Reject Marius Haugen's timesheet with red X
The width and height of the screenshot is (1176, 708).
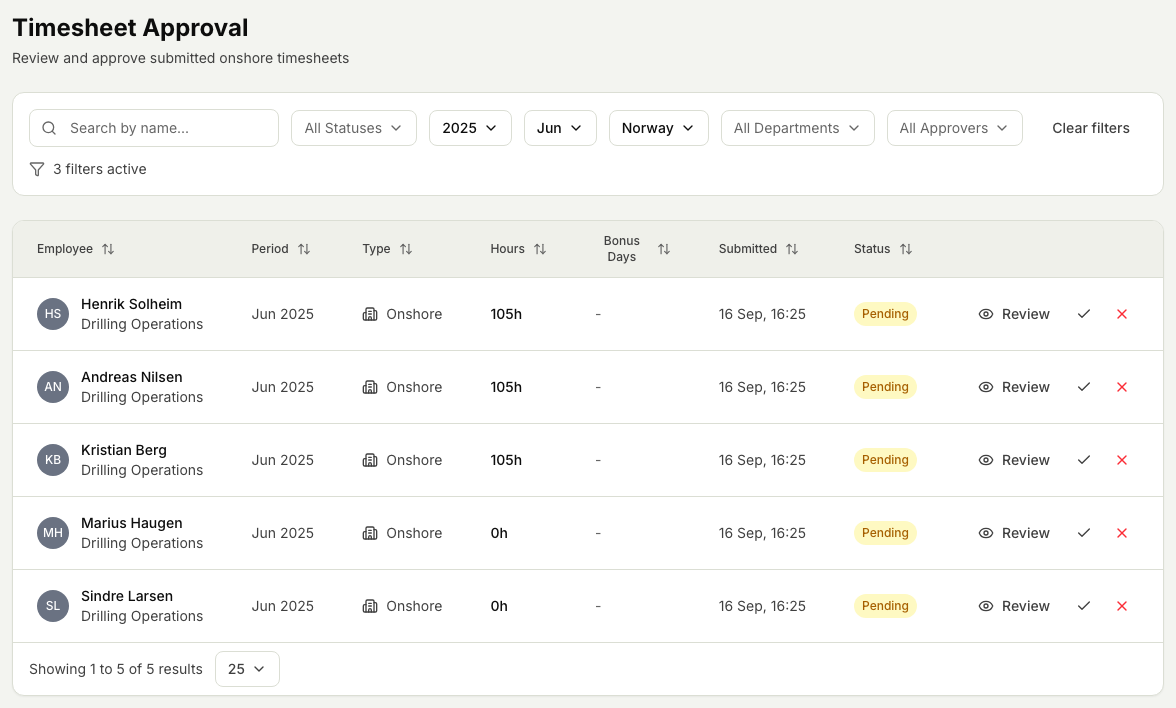(x=1122, y=533)
